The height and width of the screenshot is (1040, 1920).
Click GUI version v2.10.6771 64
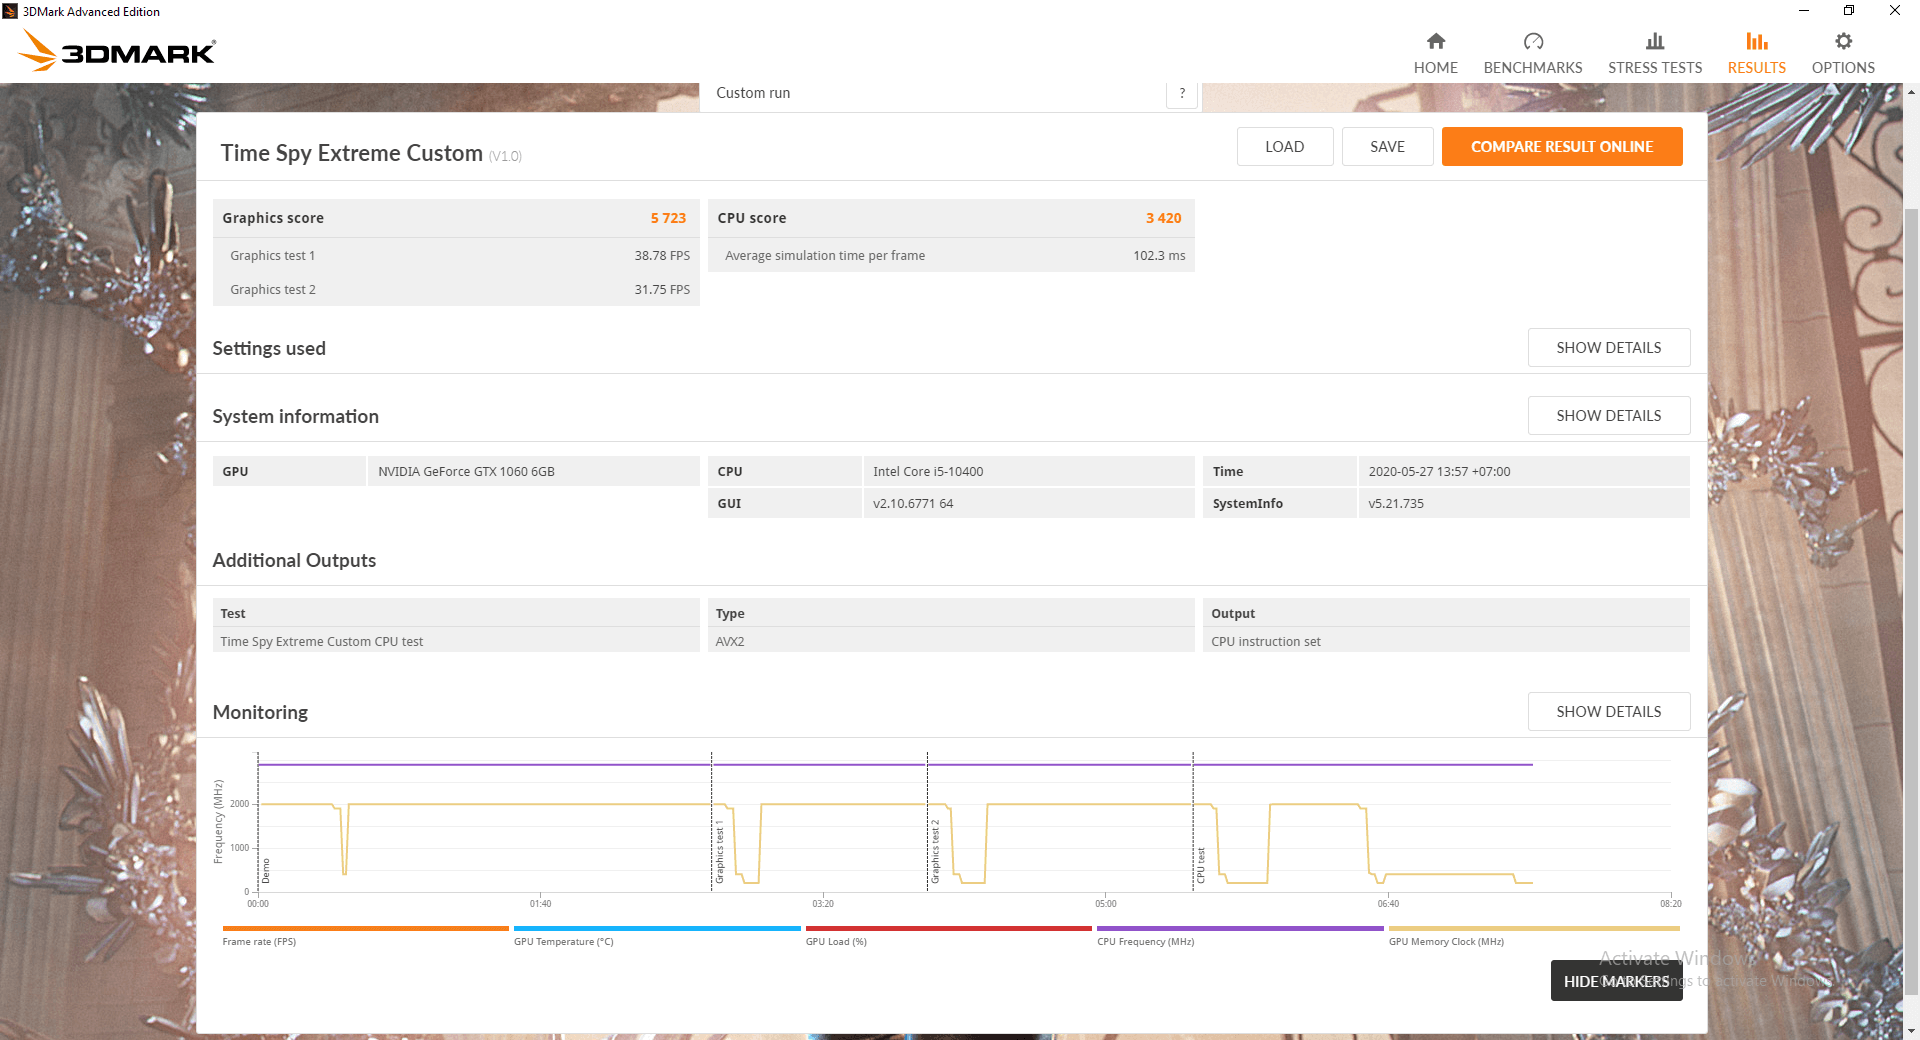click(x=913, y=504)
